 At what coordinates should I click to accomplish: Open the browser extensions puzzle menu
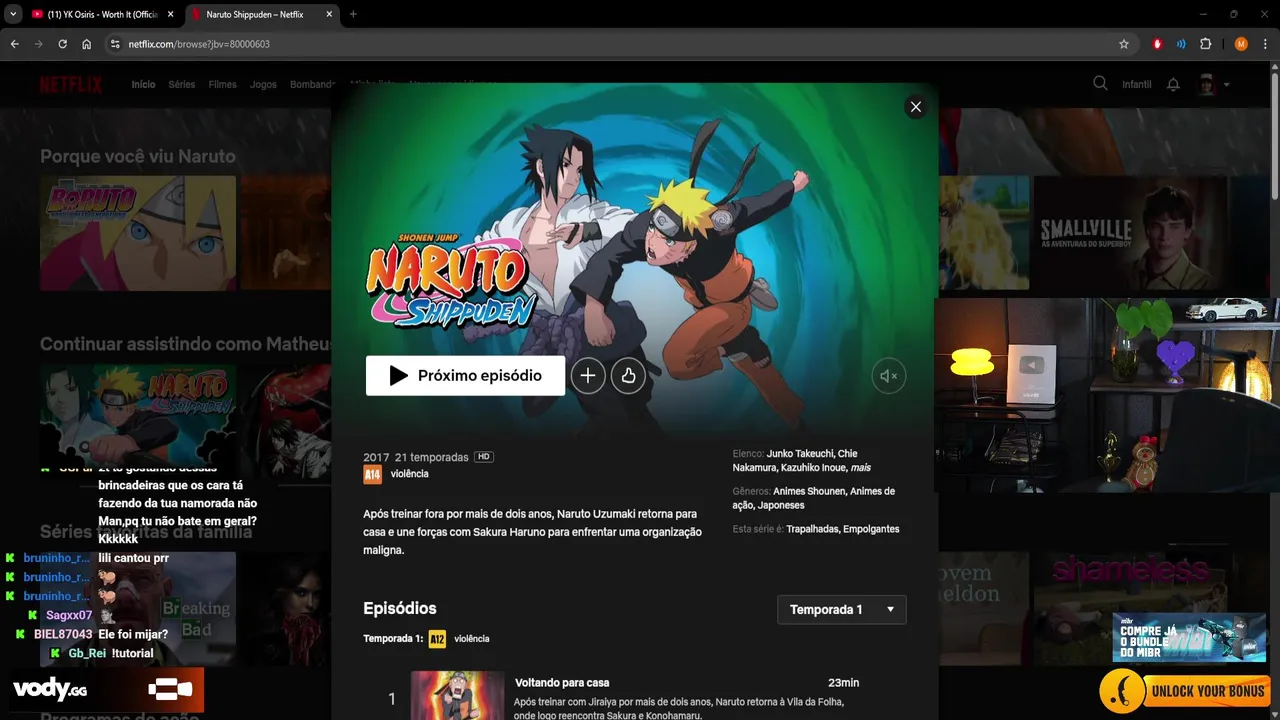tap(1205, 44)
